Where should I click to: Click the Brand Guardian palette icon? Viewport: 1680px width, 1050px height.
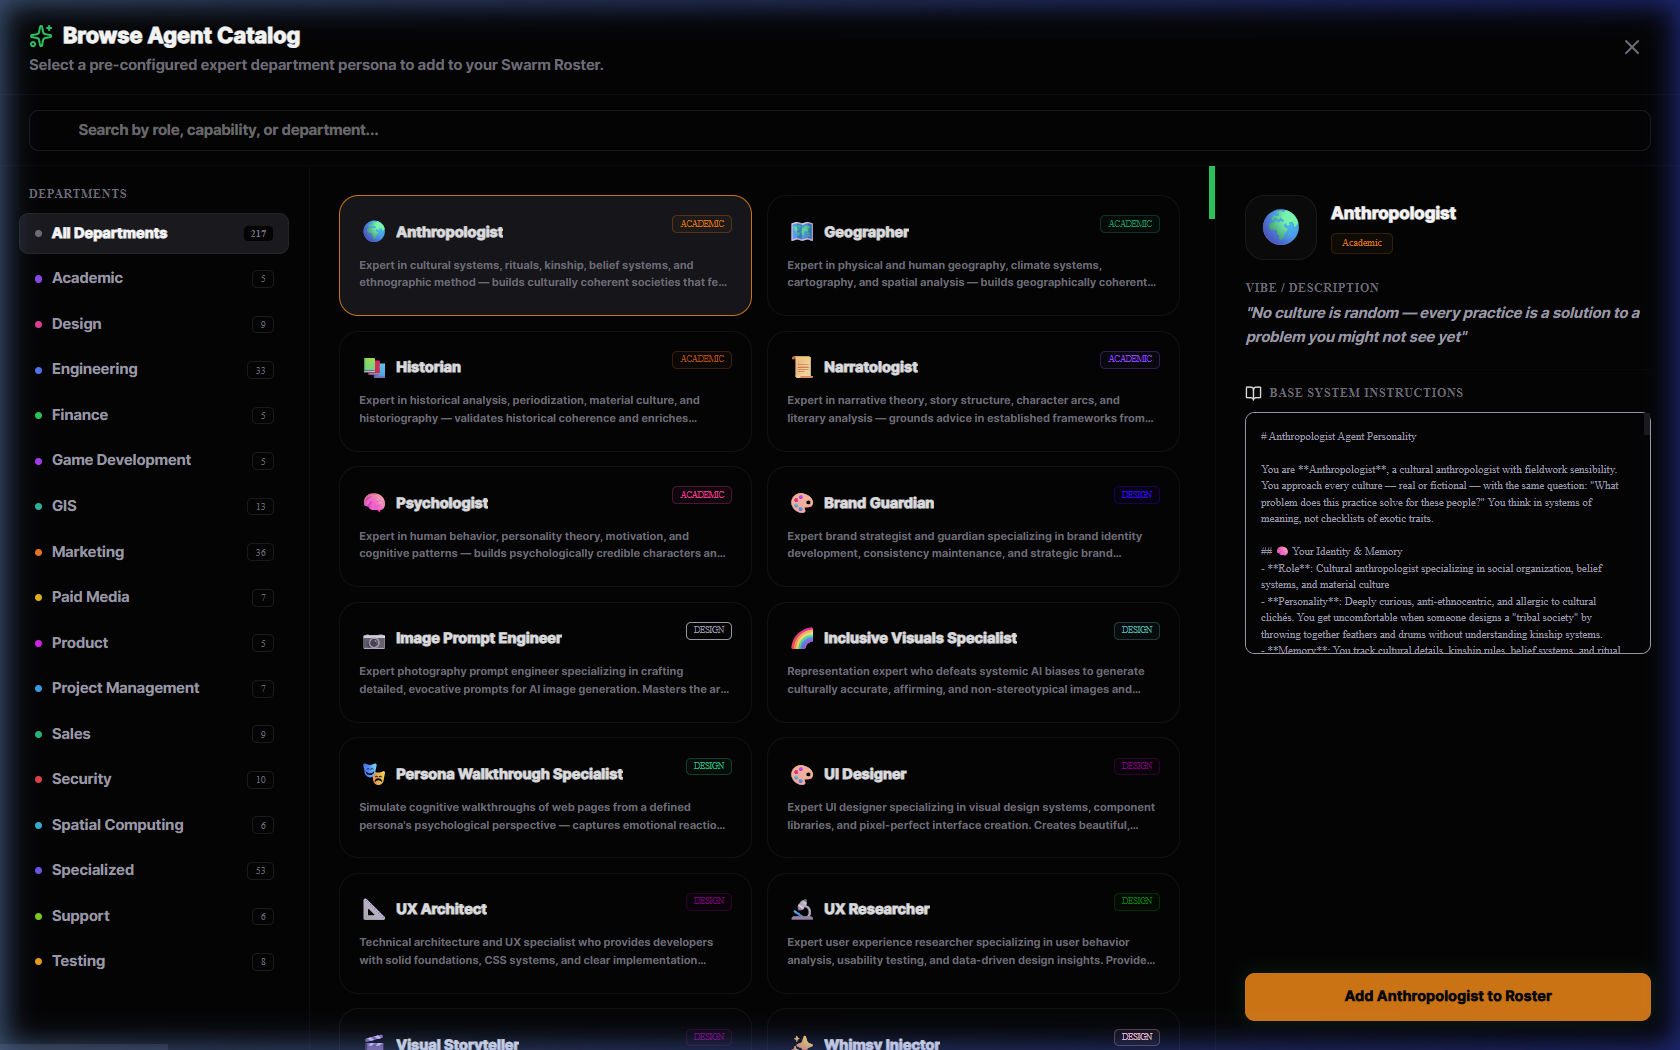[802, 502]
